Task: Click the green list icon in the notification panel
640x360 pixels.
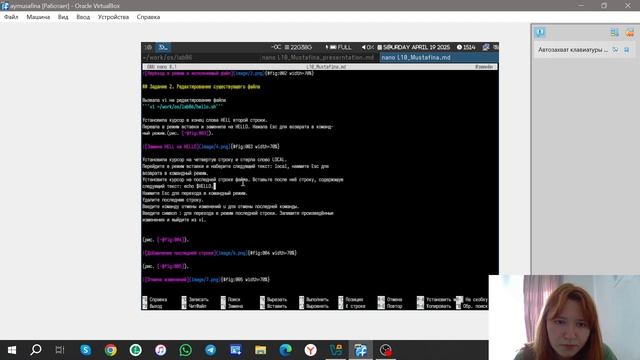Action: [614, 33]
